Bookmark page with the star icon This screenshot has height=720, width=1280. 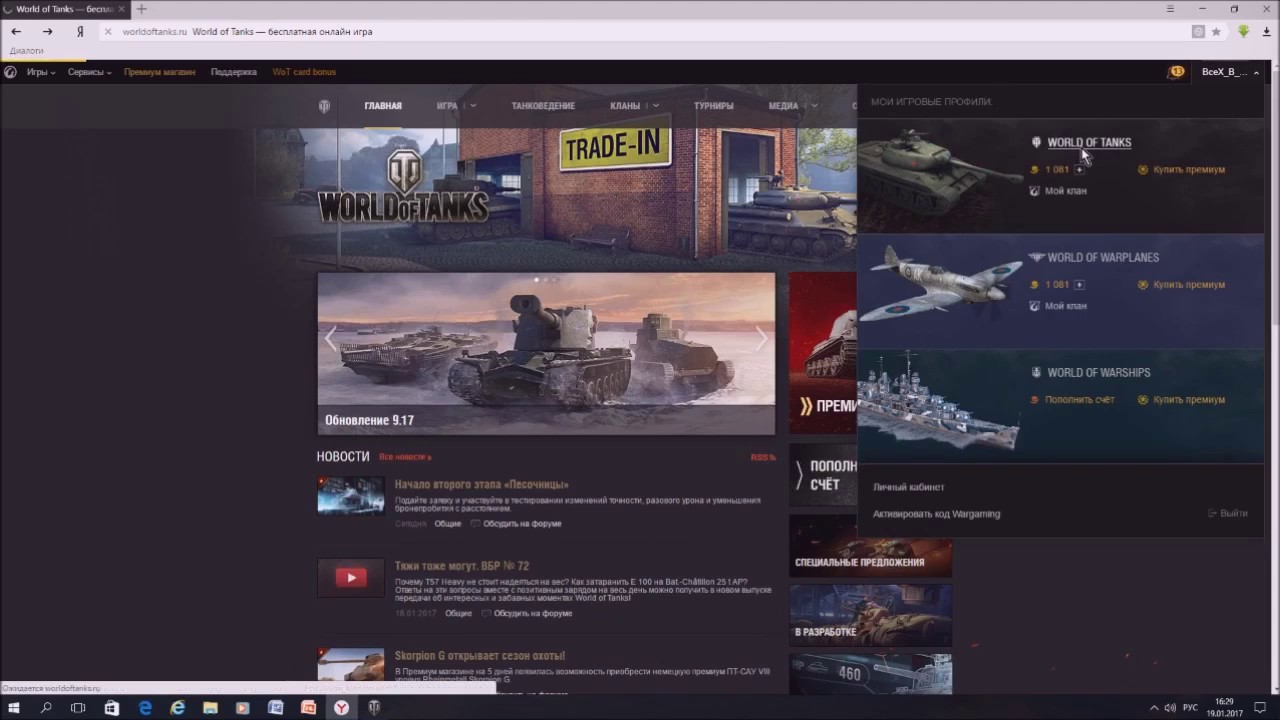[1216, 31]
